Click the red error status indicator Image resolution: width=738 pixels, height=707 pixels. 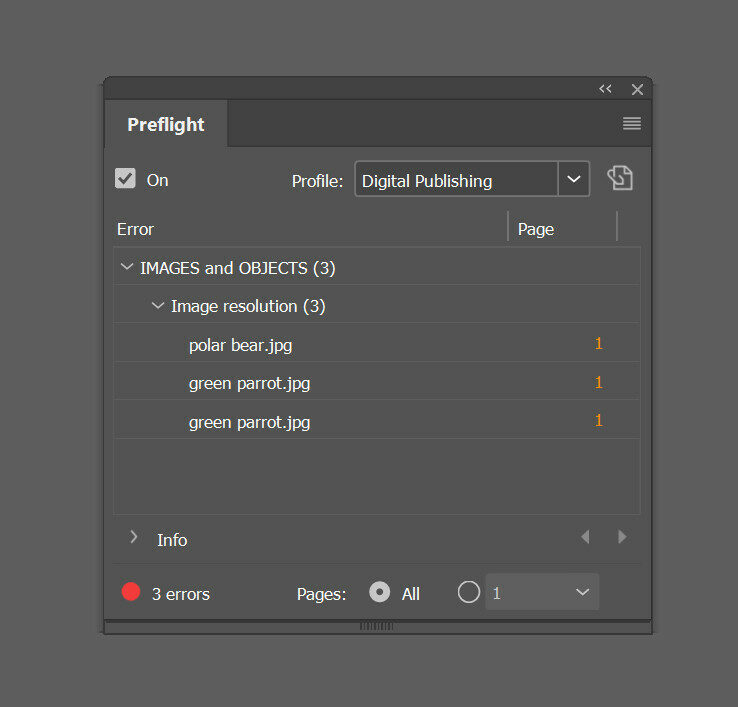pyautogui.click(x=131, y=592)
